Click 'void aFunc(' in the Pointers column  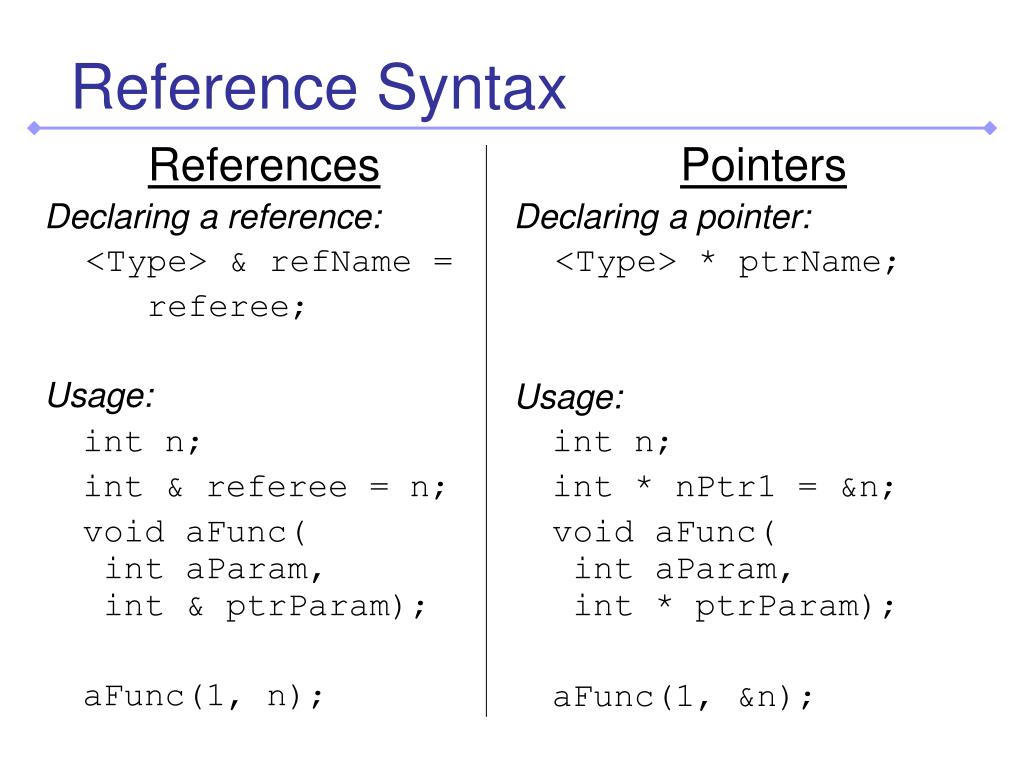pyautogui.click(x=664, y=533)
